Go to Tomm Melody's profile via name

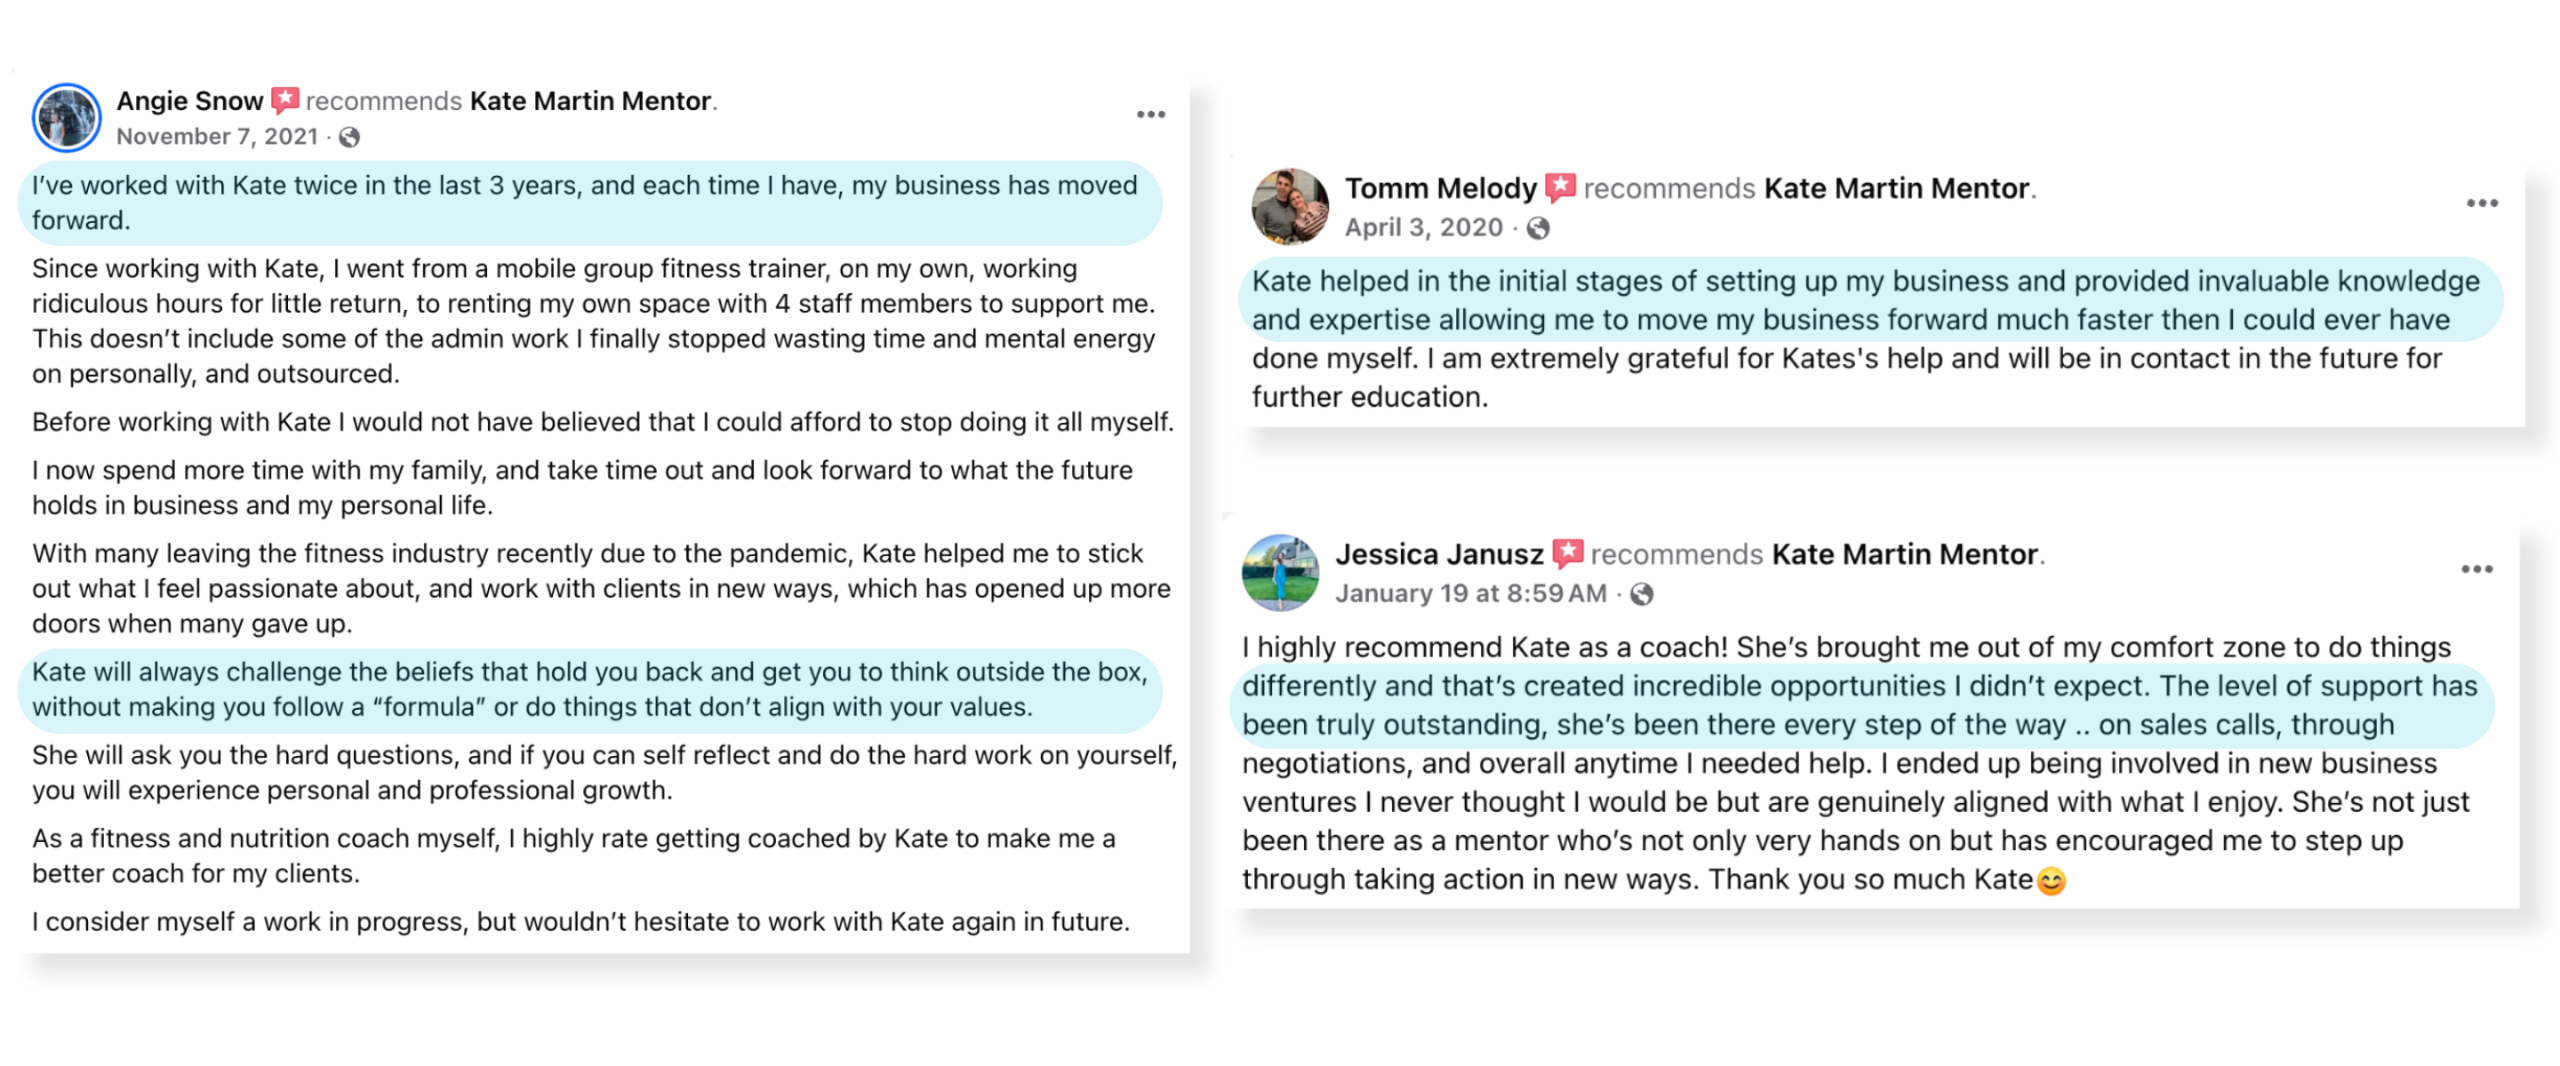point(1440,188)
